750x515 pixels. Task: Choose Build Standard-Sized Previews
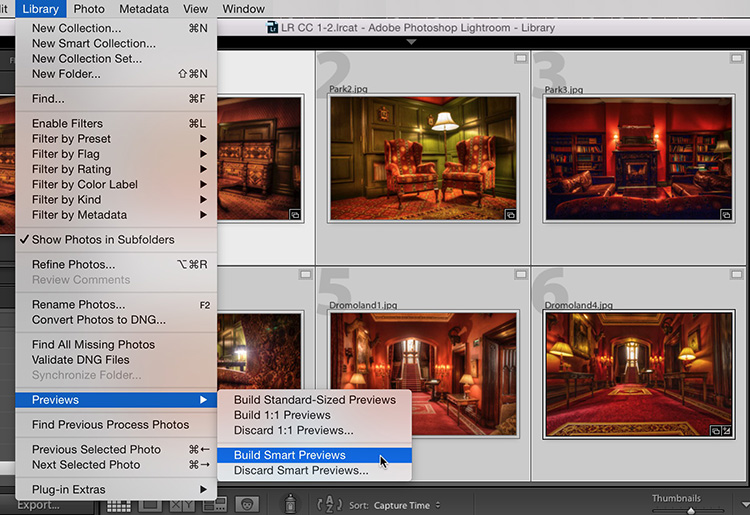(314, 400)
